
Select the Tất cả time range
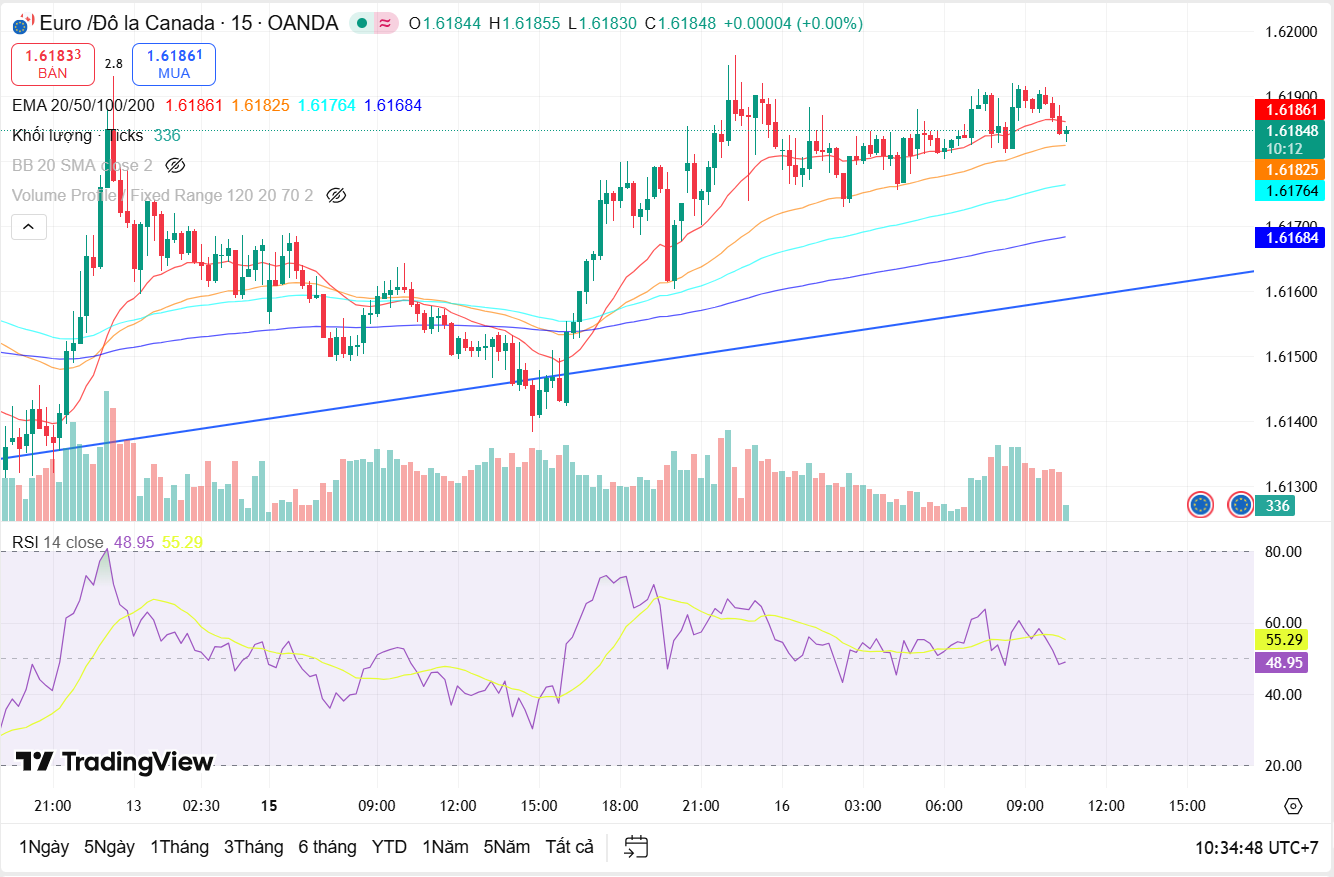569,847
